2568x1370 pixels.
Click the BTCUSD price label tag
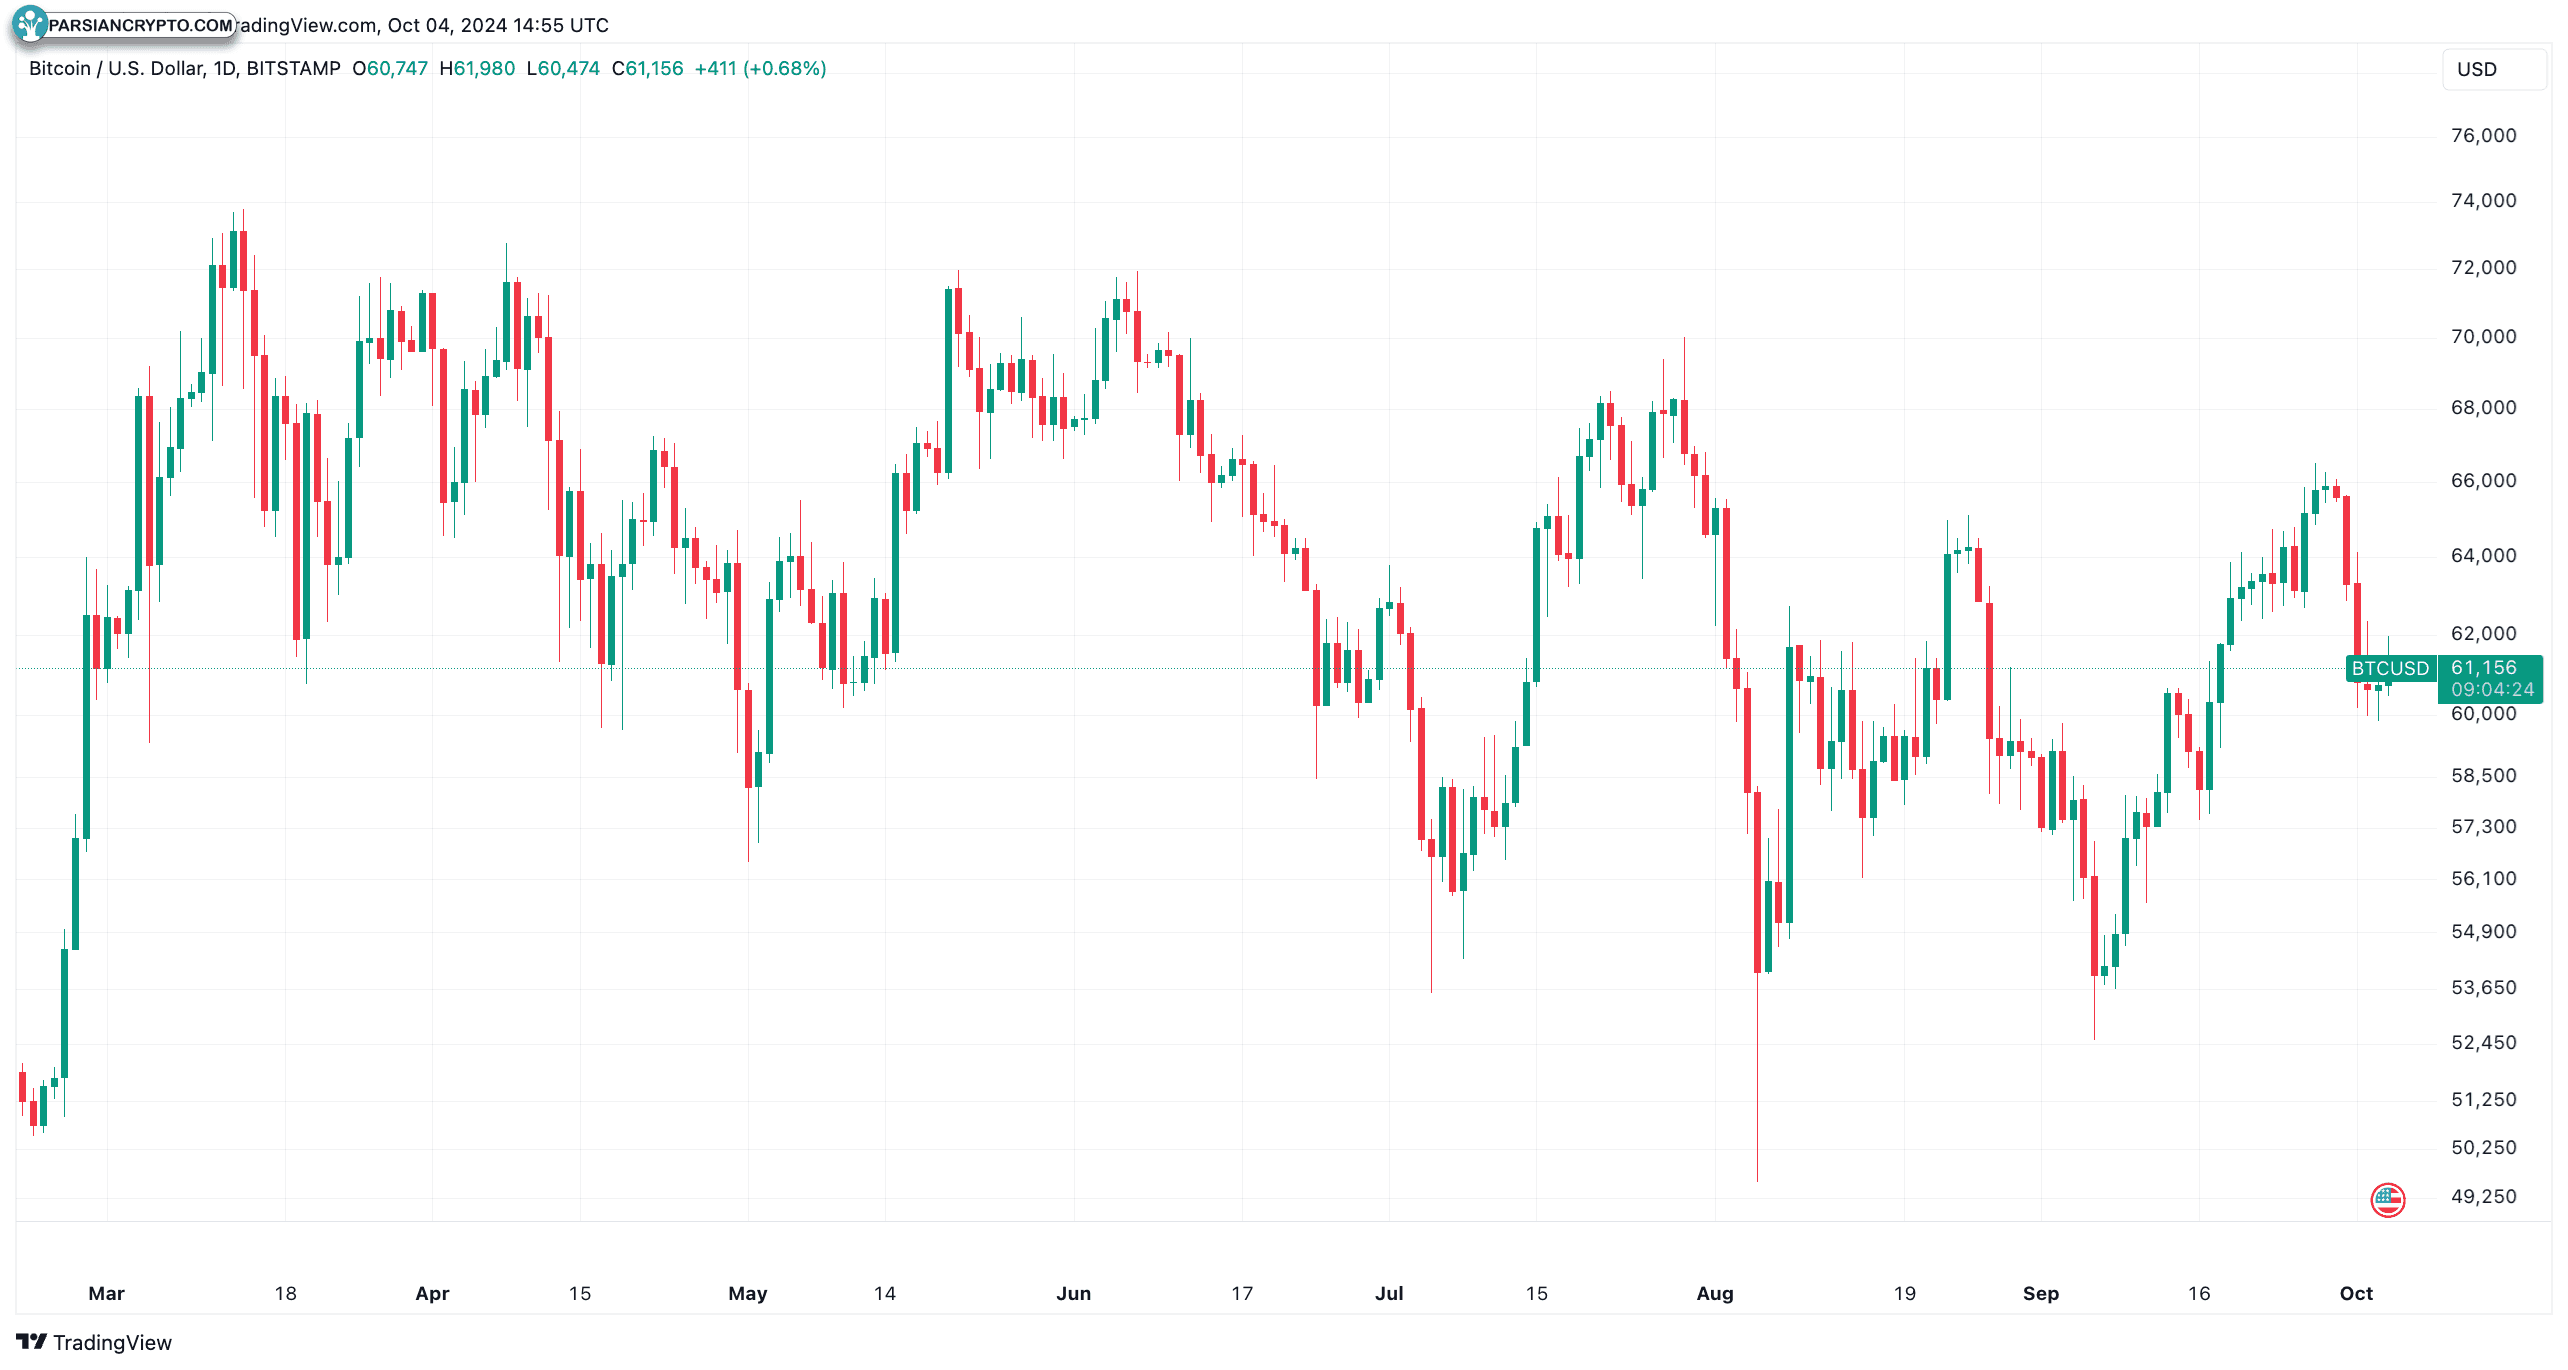[2389, 668]
